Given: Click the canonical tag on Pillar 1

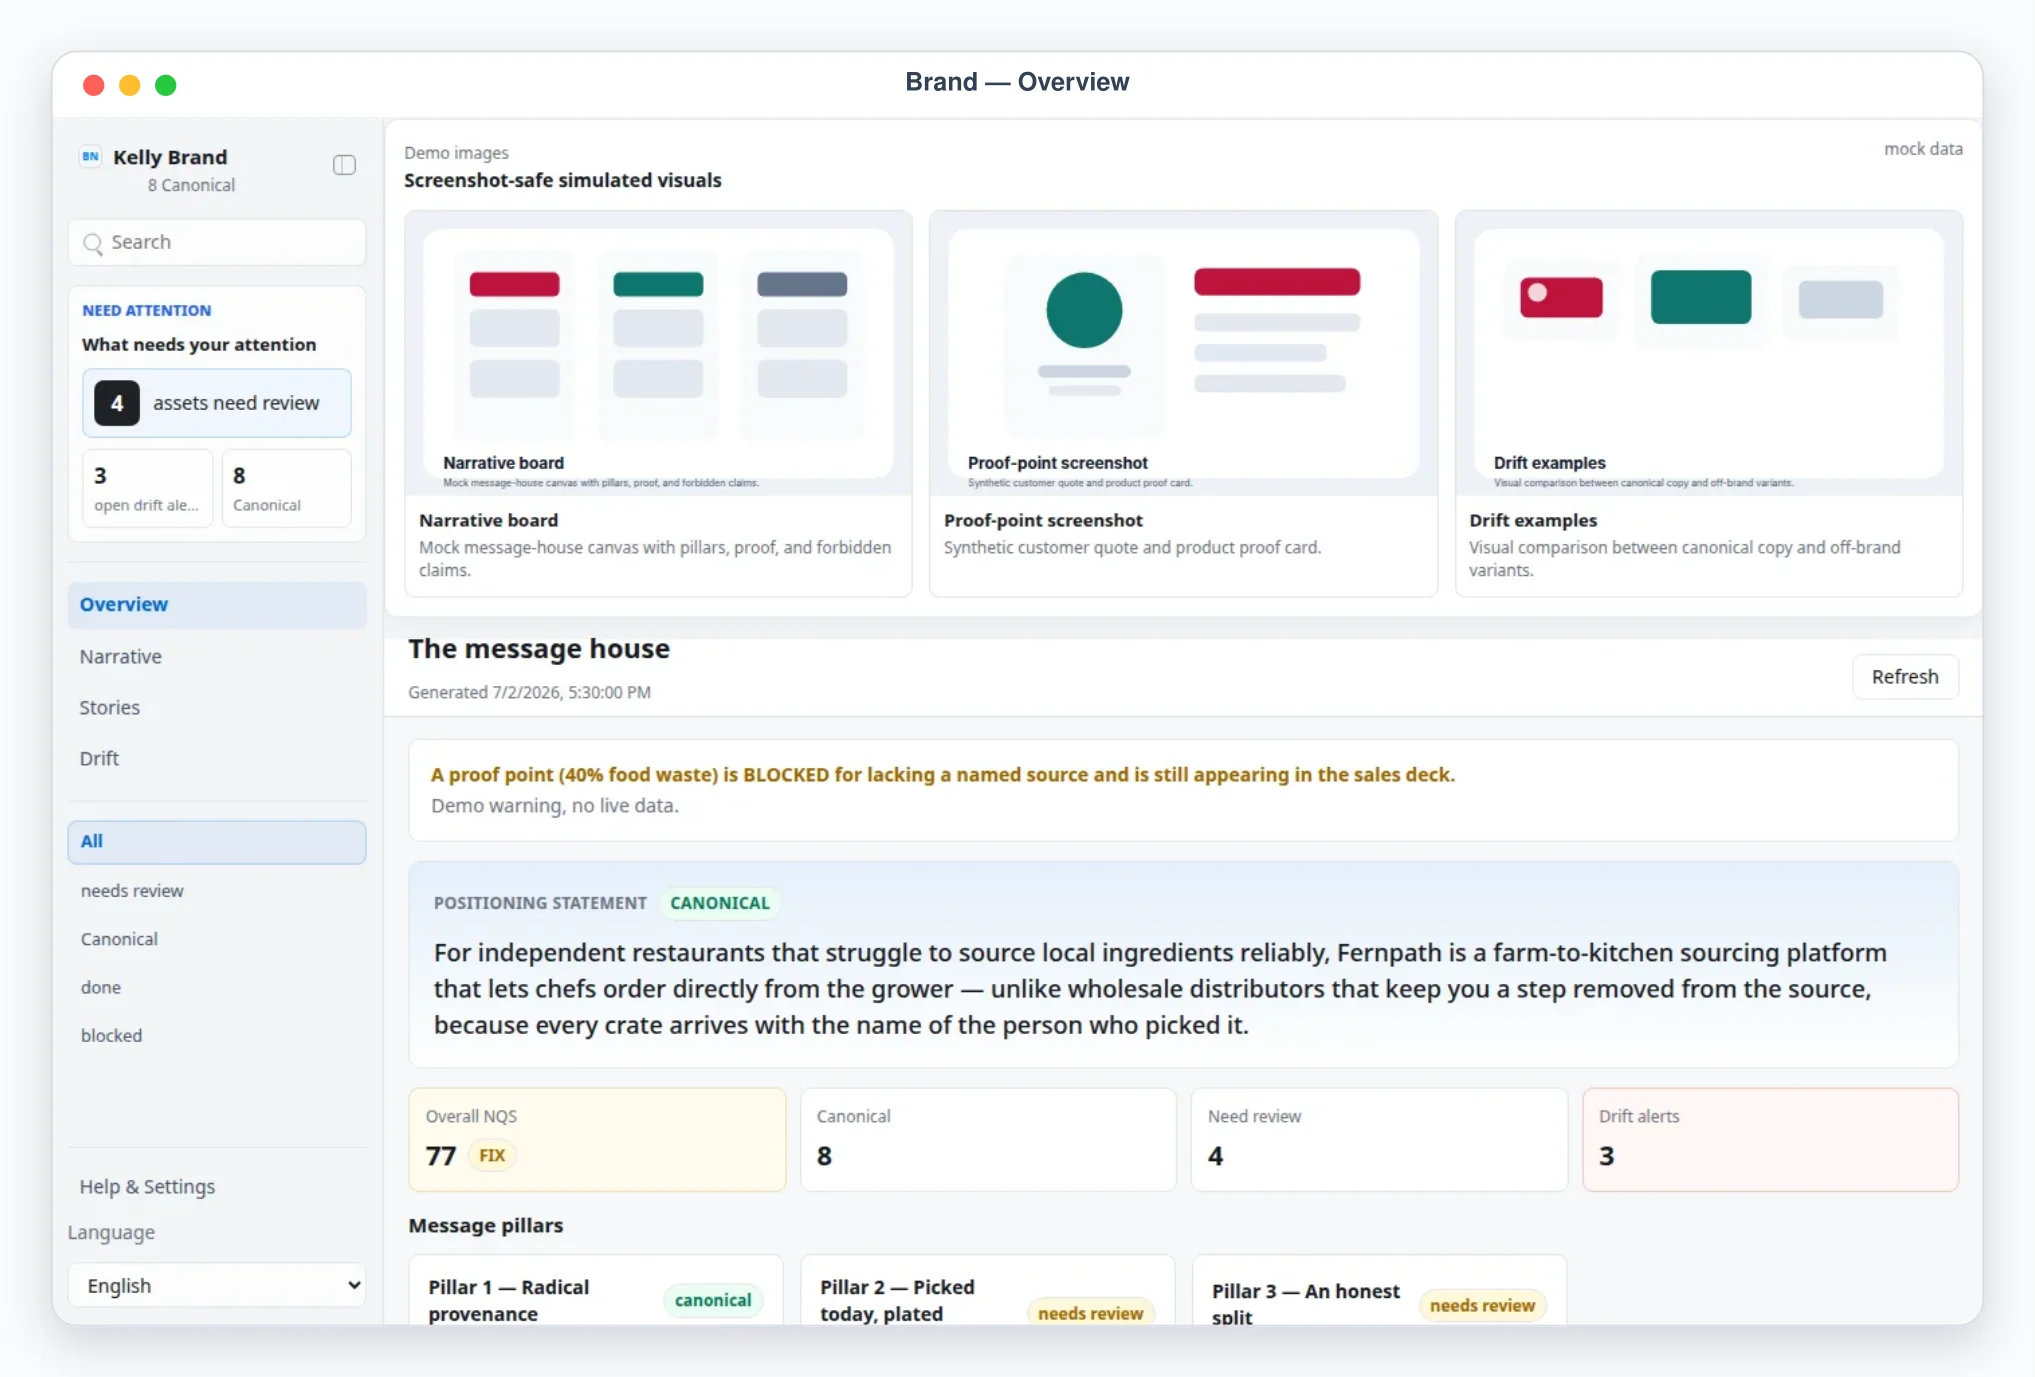Looking at the screenshot, I should coord(713,1300).
